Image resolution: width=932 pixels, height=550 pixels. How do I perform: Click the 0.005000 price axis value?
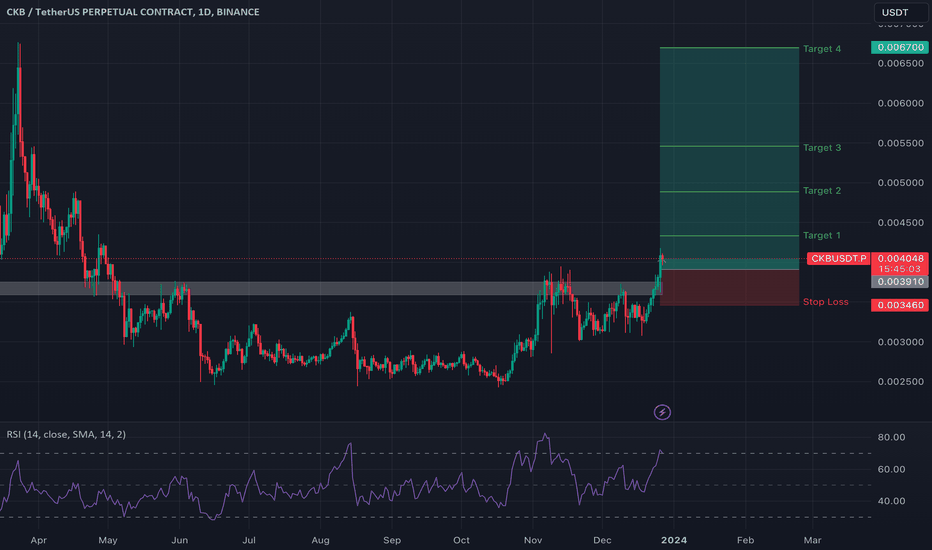point(900,183)
